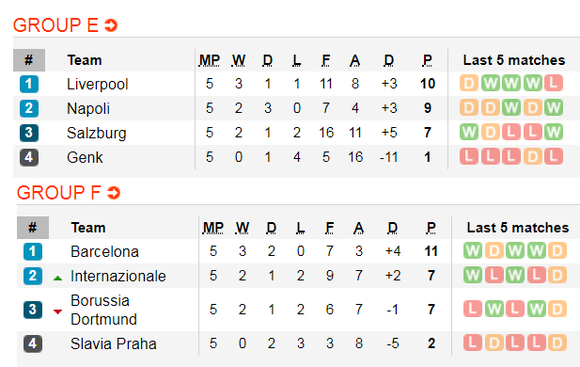Click the red down arrow beside Borussia Dortmund
Screen dimensions: 580x367
[x=58, y=312]
